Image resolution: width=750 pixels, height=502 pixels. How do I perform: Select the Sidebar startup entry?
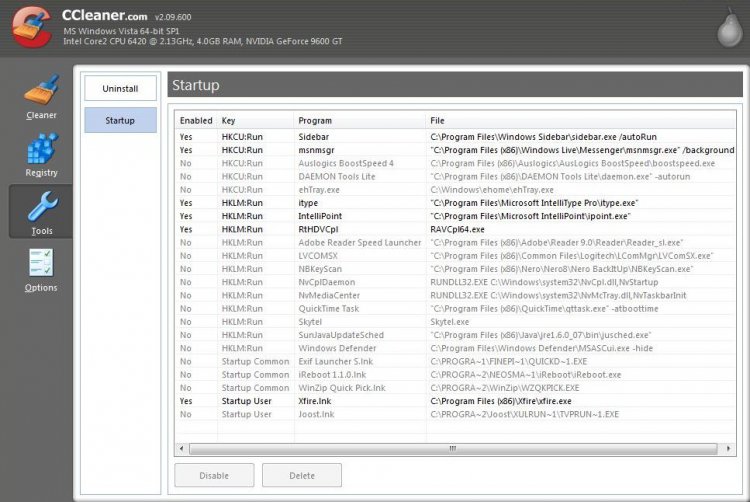point(455,137)
